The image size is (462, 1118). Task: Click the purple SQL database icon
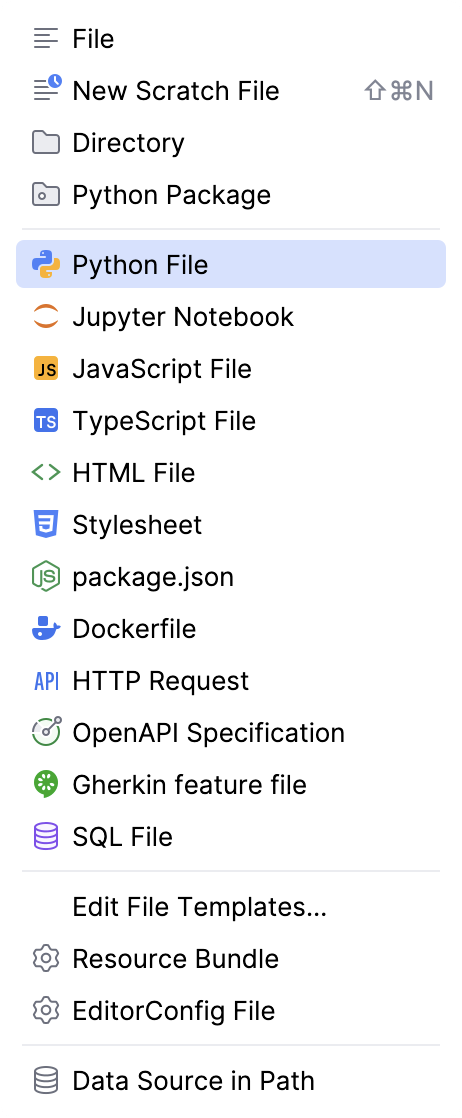tap(46, 836)
